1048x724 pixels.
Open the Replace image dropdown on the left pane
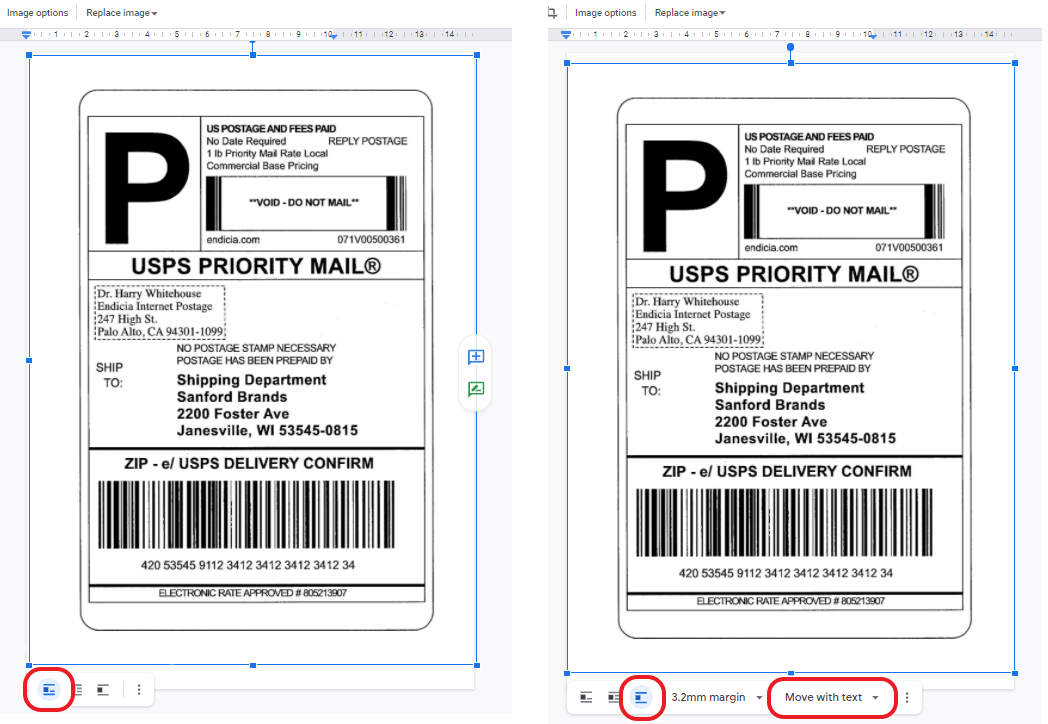pos(120,12)
